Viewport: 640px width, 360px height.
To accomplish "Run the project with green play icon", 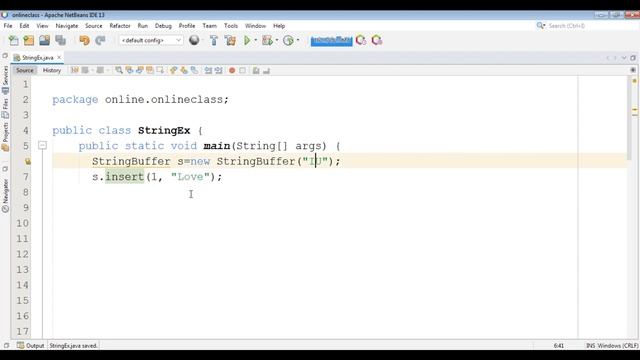I will coord(247,40).
